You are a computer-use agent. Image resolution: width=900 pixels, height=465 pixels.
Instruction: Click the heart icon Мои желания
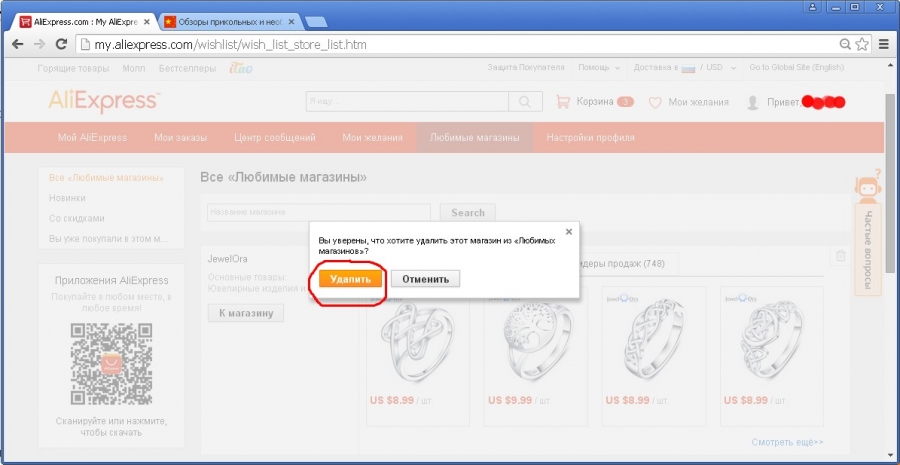pos(655,102)
